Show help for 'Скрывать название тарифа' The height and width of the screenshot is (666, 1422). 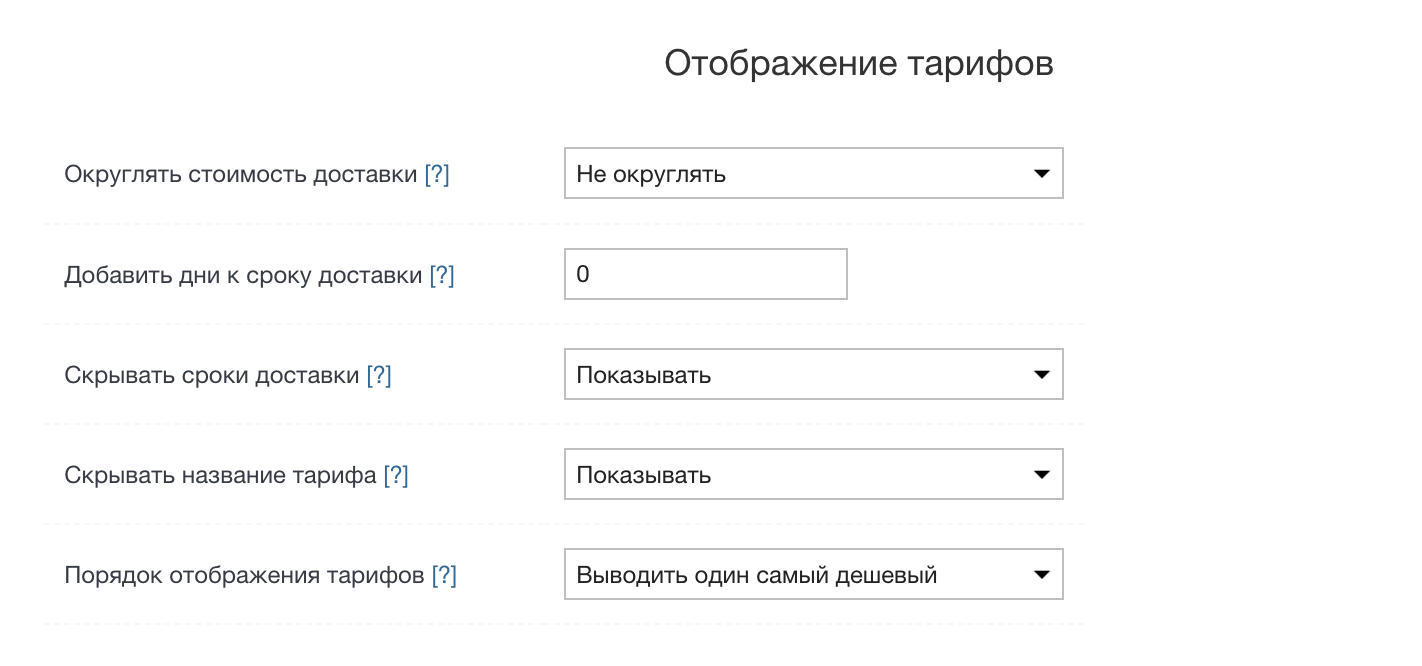396,476
